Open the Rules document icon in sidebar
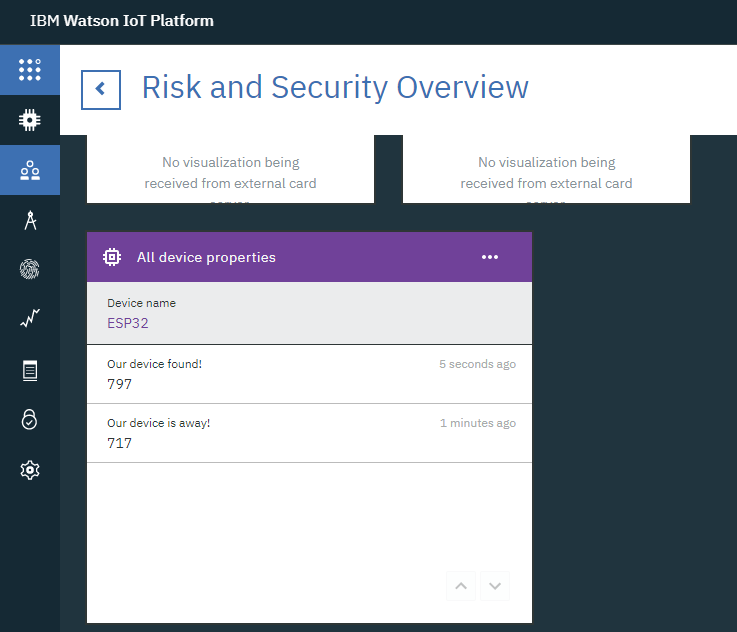 tap(30, 371)
